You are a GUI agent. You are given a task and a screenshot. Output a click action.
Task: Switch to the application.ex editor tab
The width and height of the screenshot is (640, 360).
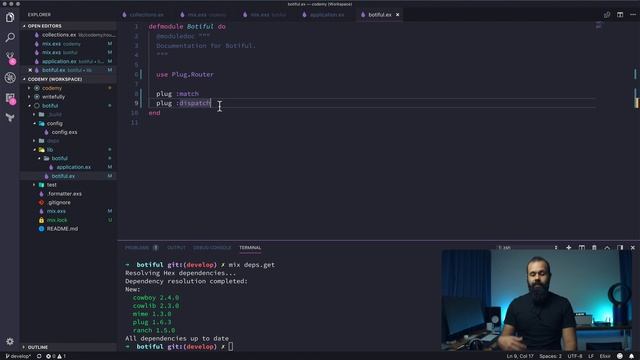click(x=327, y=15)
